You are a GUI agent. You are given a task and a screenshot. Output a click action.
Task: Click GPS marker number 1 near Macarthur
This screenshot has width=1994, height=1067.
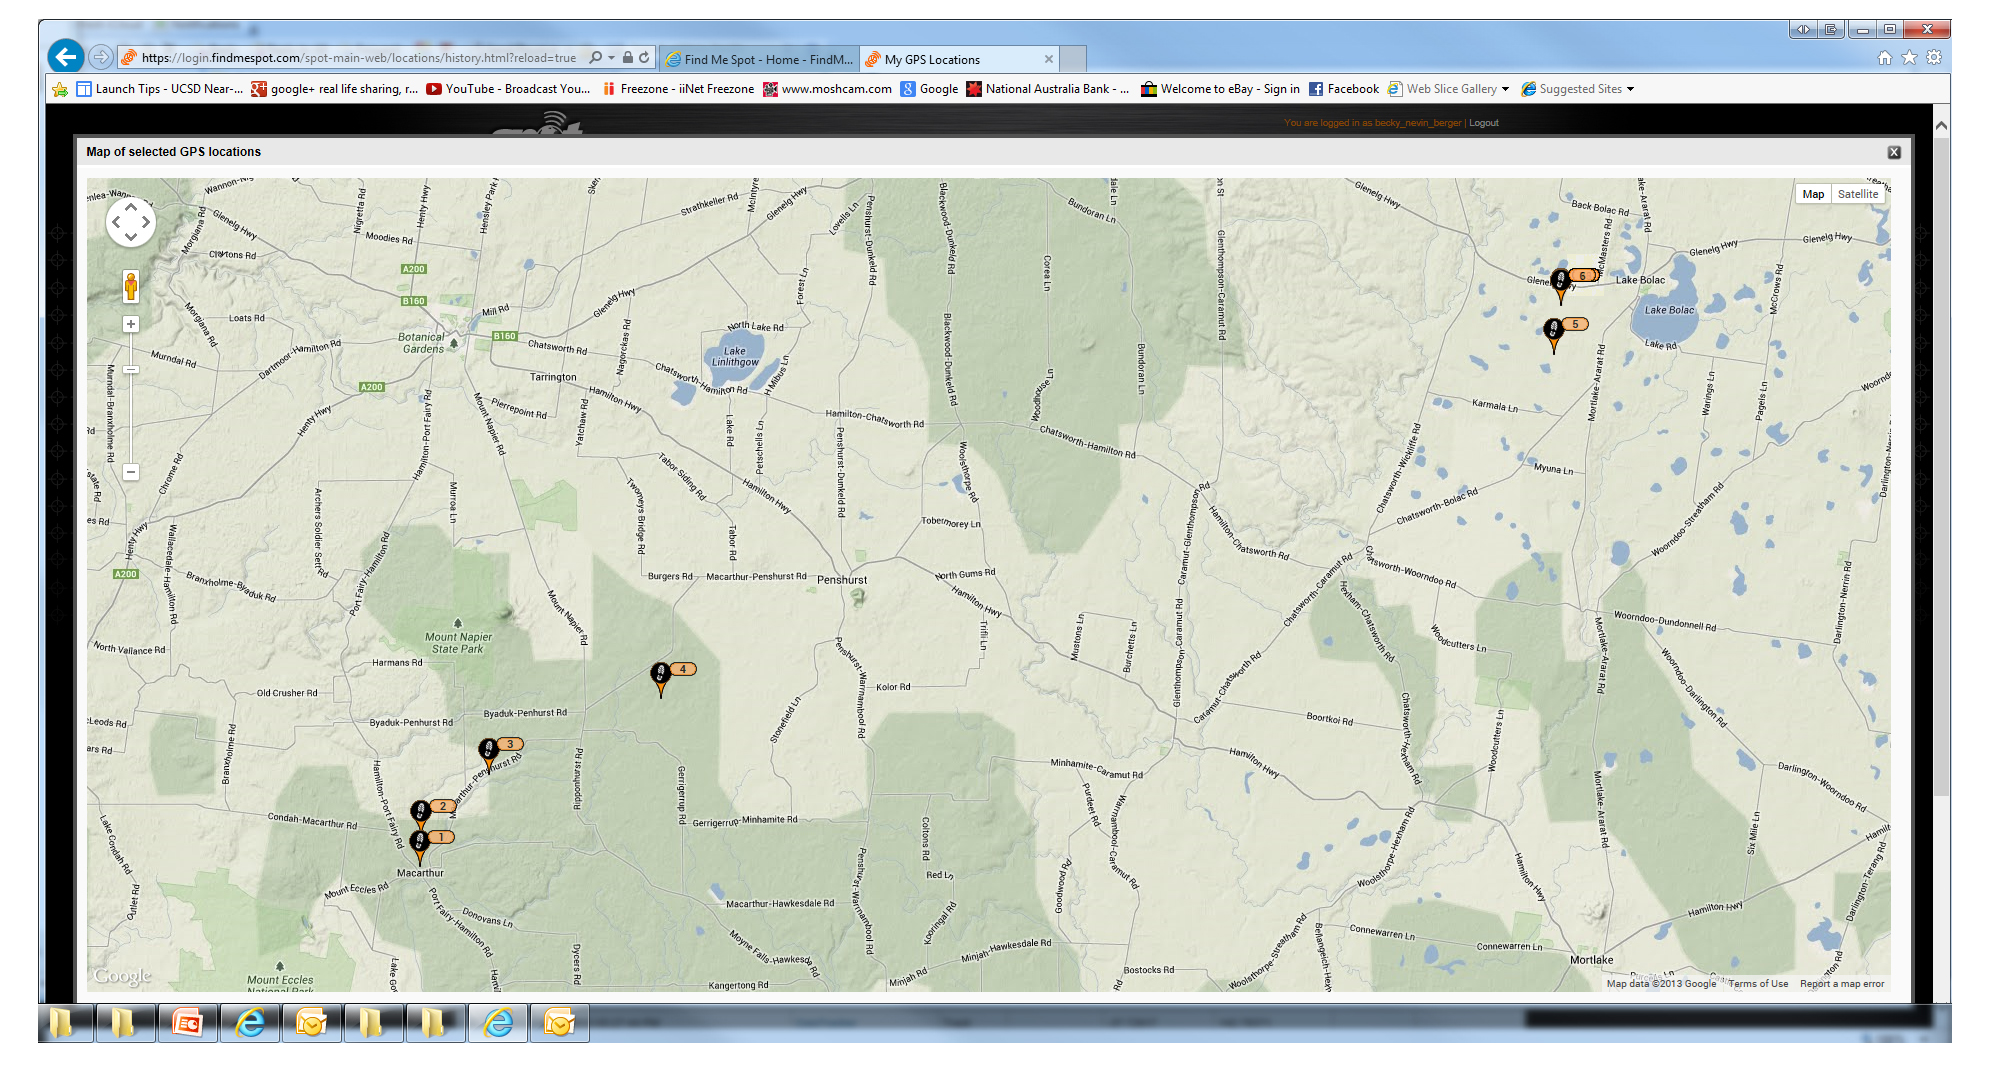pos(420,845)
